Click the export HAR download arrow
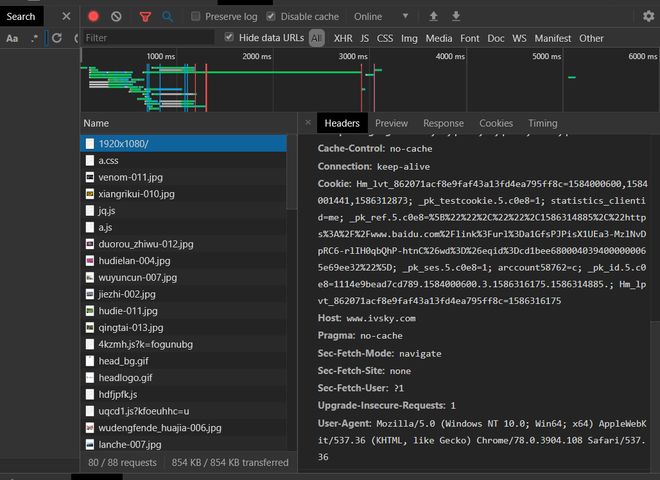Screen dimensions: 660x480 tap(456, 16)
